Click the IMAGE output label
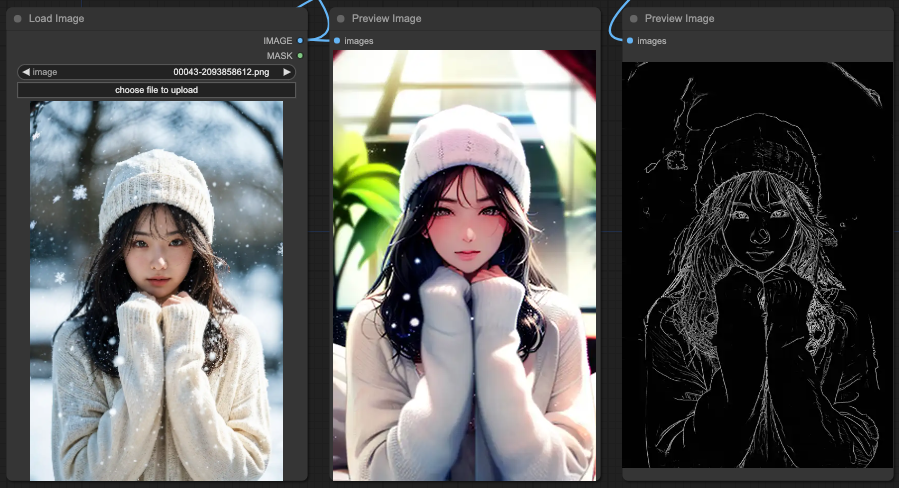The width and height of the screenshot is (899, 488). [277, 41]
